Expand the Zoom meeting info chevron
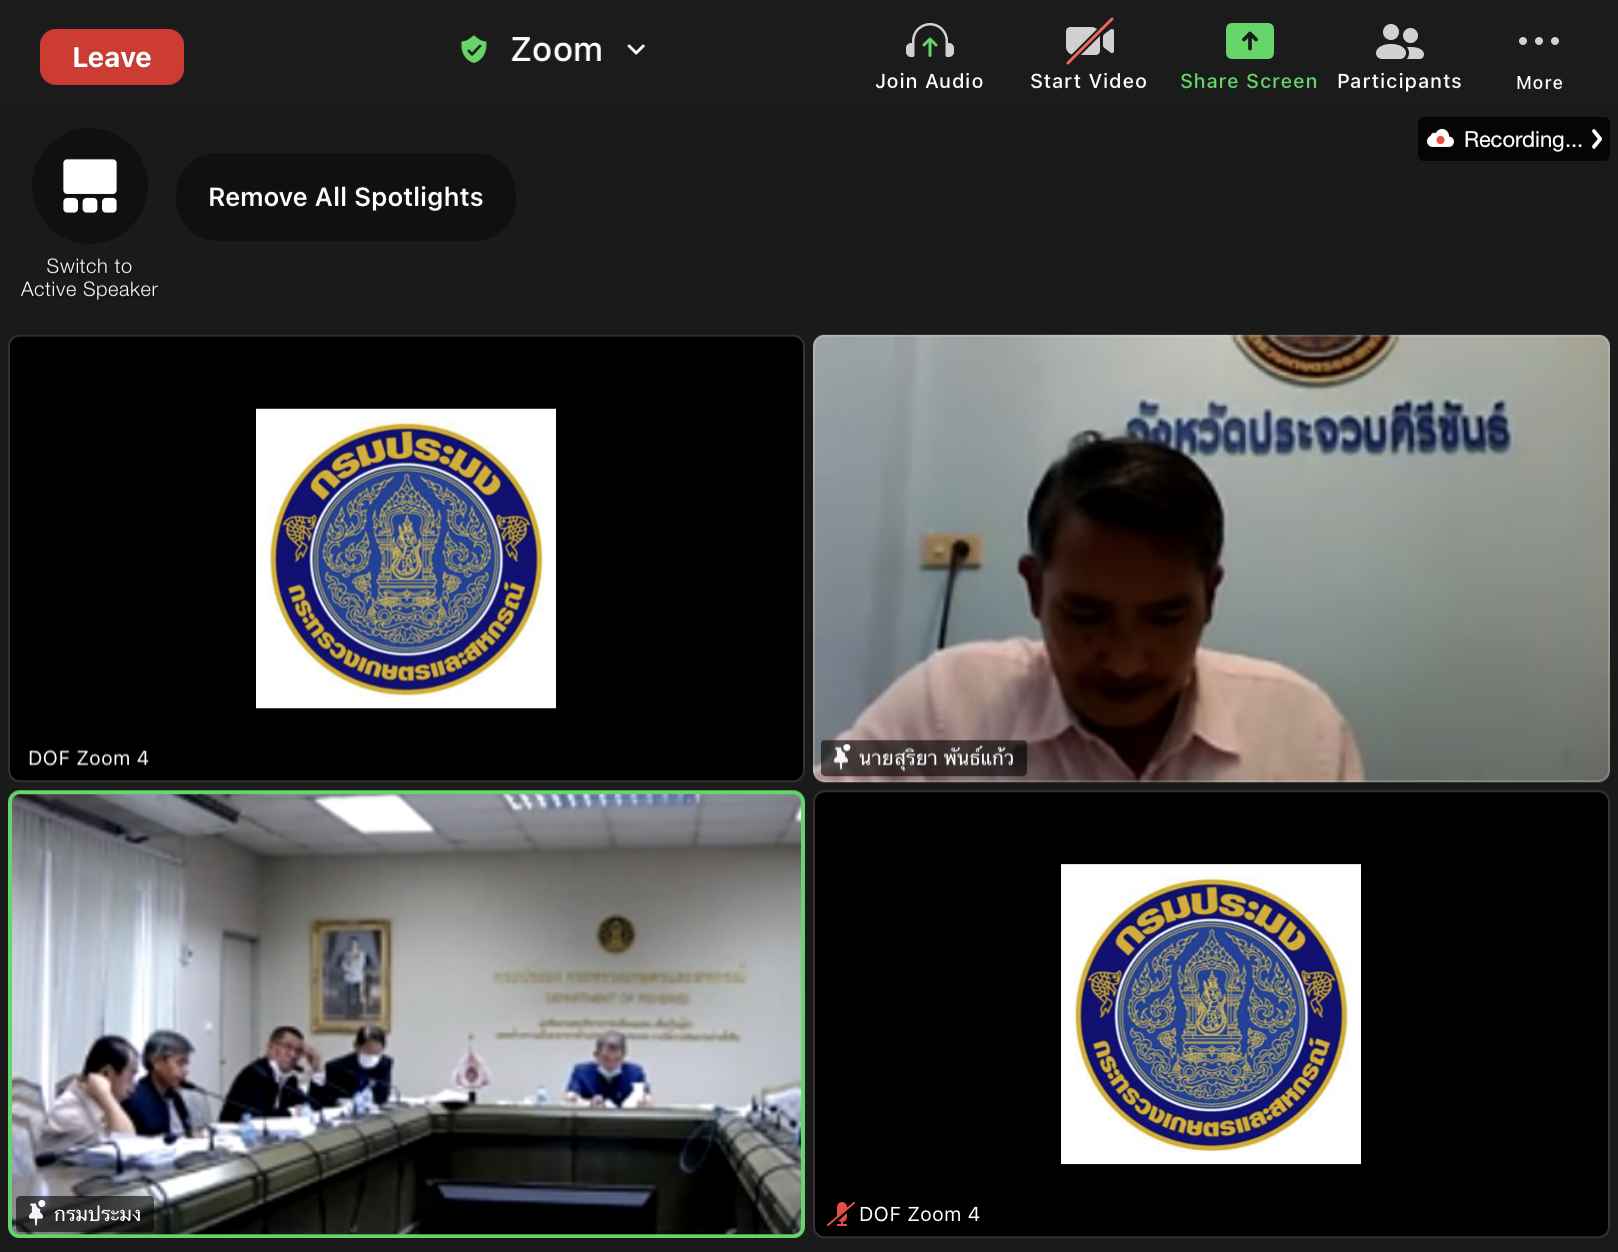This screenshot has height=1252, width=1618. tap(636, 49)
